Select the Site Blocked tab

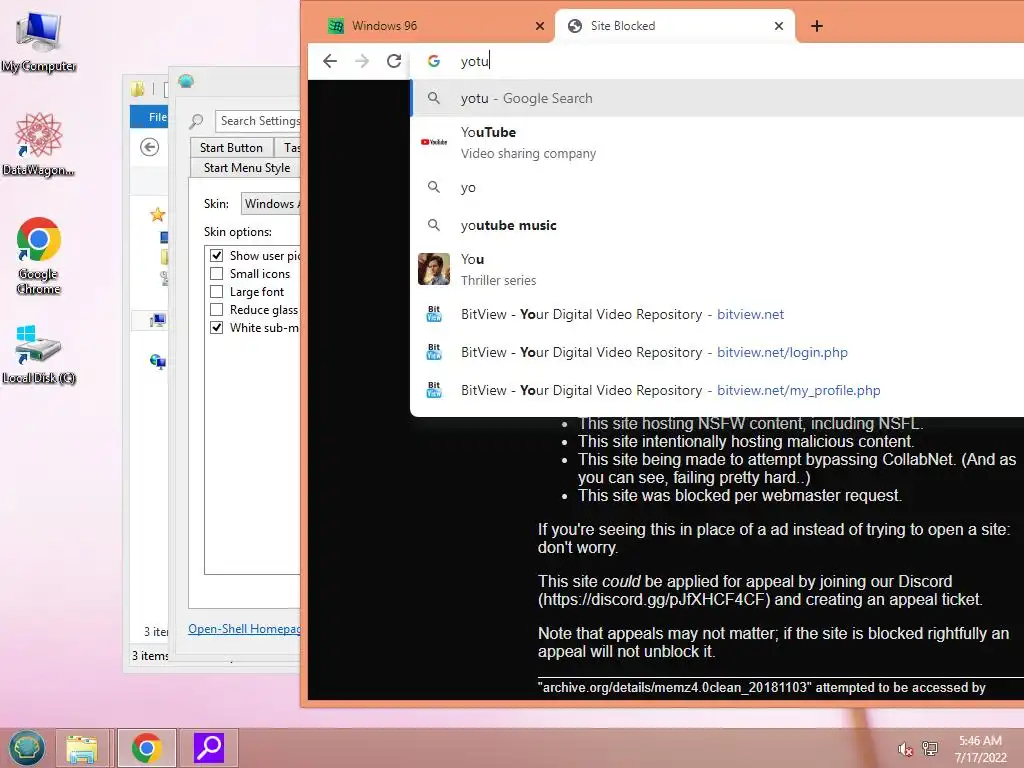pyautogui.click(x=675, y=26)
